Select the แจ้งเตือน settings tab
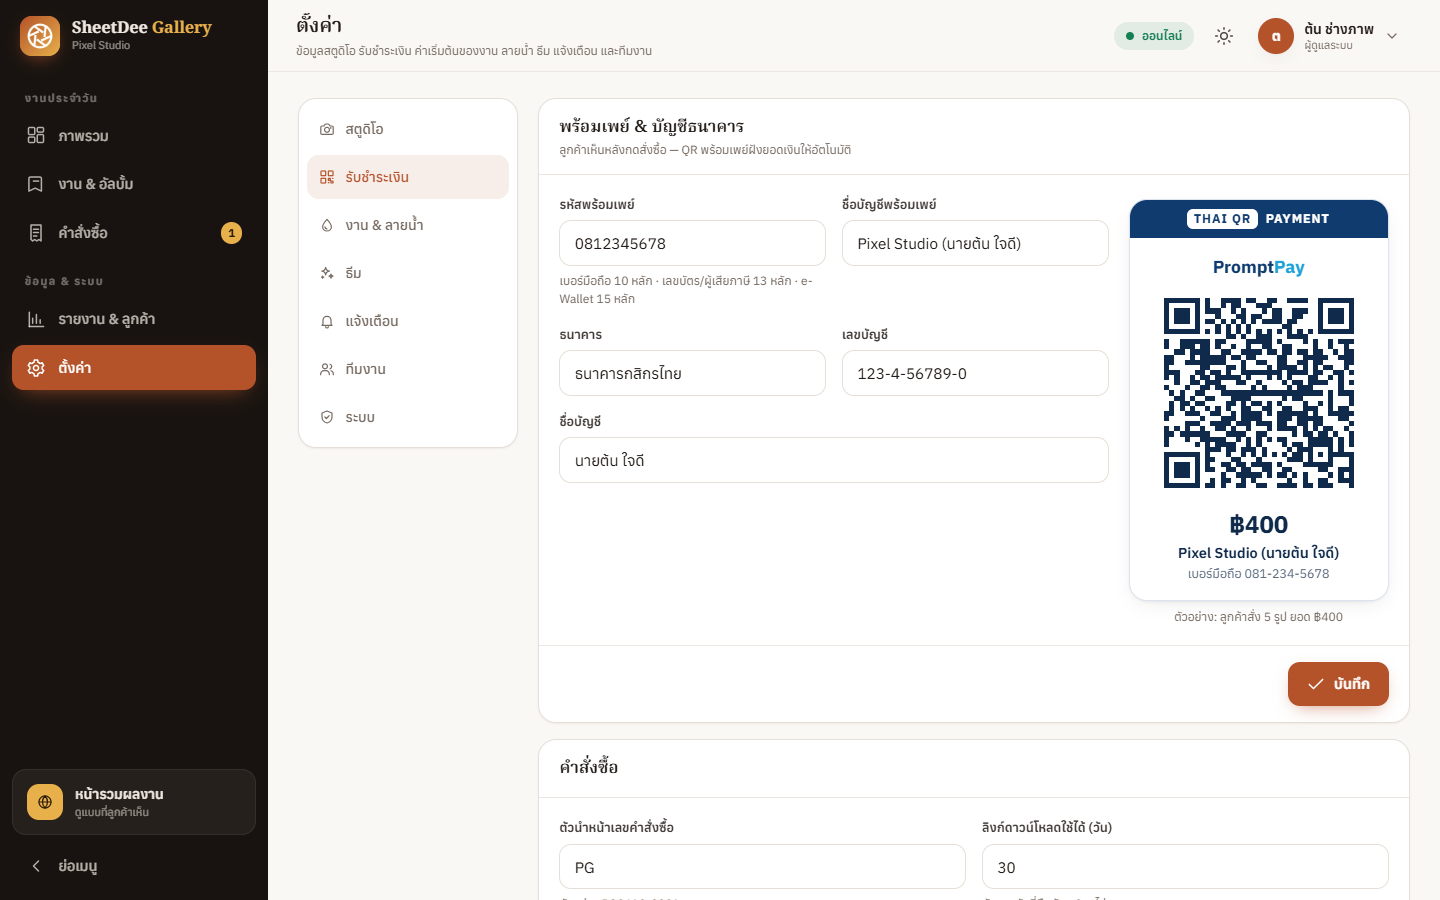The image size is (1440, 900). pos(408,321)
